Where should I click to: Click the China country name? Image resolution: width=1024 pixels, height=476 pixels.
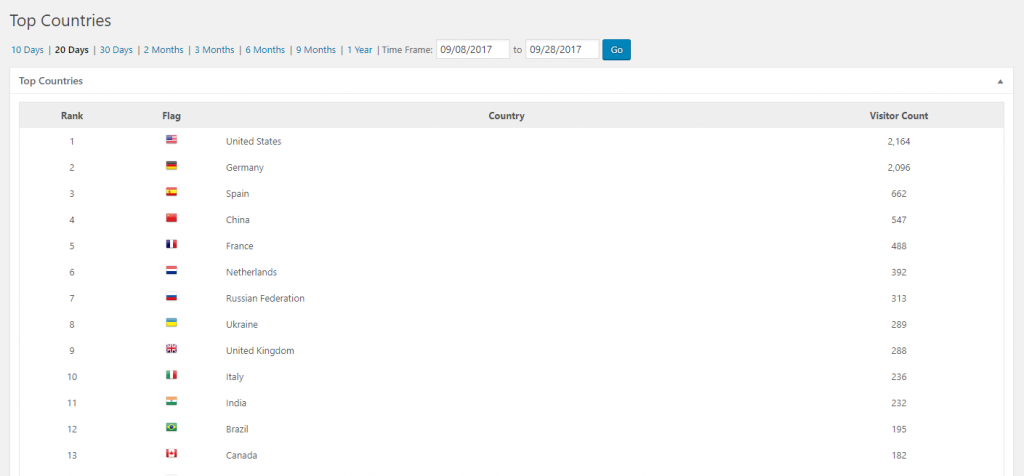pyautogui.click(x=238, y=219)
